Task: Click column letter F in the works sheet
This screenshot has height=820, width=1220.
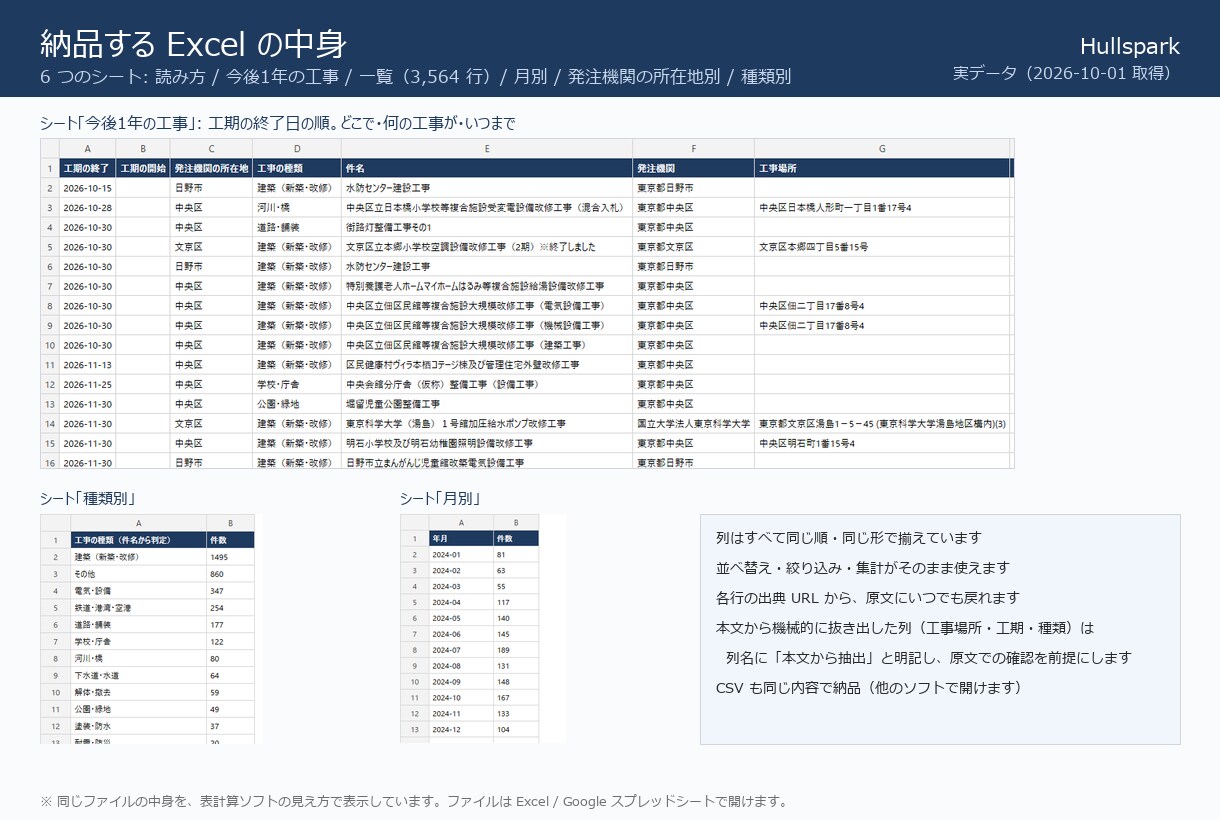Action: [x=693, y=149]
